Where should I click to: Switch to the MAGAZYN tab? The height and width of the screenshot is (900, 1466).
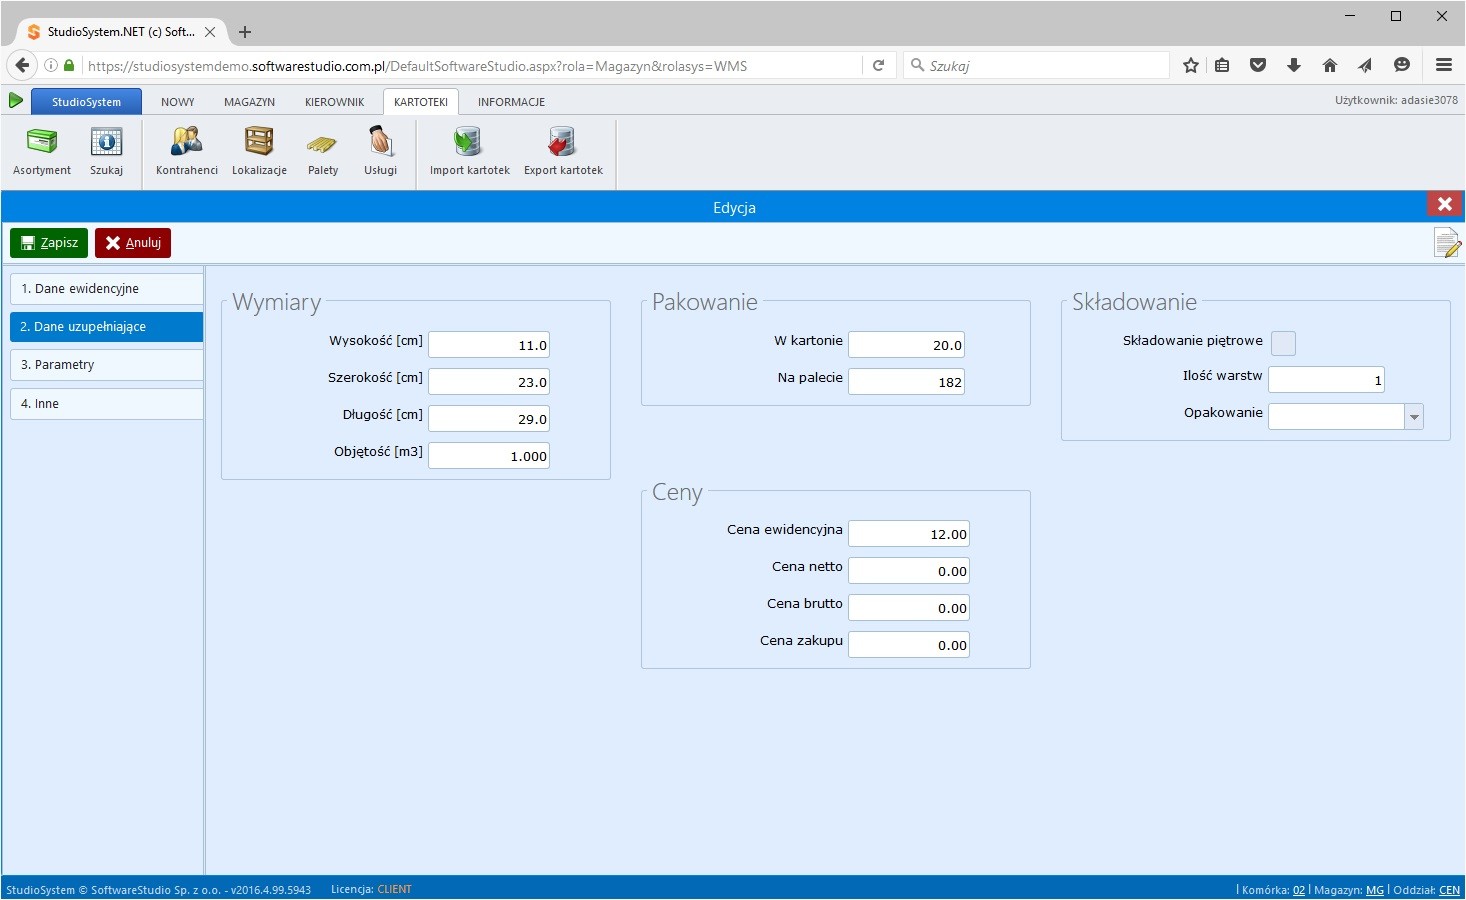point(249,101)
